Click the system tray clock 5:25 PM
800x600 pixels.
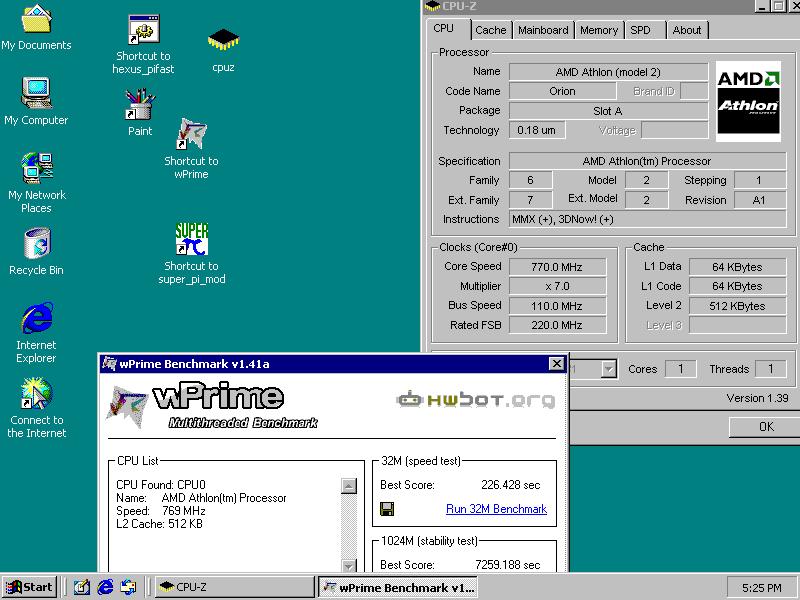click(761, 588)
